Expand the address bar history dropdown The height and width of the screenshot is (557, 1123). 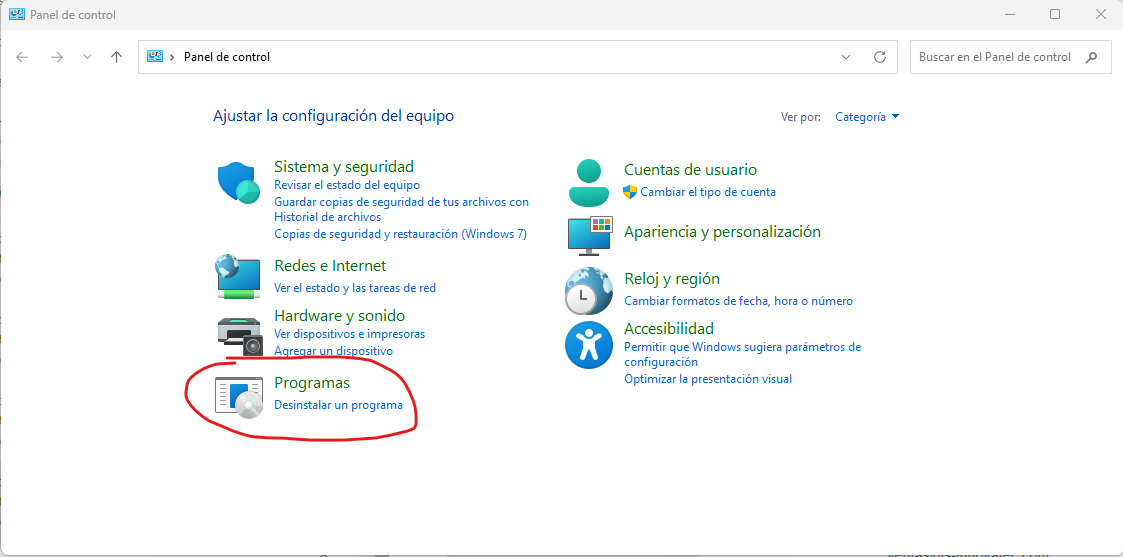tap(846, 57)
